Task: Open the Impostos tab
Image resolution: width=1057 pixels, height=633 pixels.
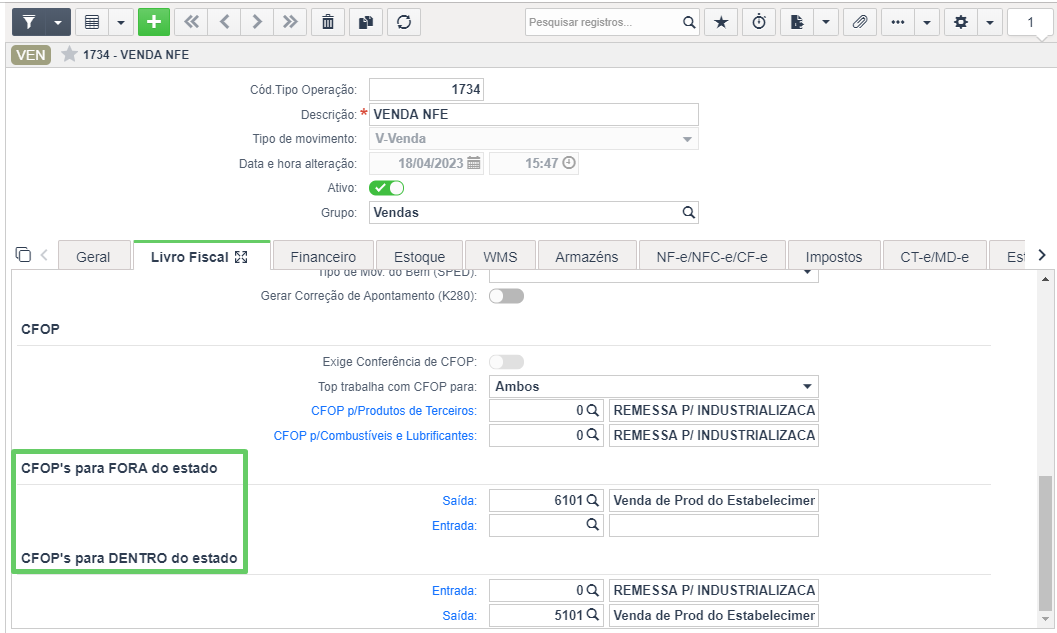Action: pyautogui.click(x=834, y=257)
